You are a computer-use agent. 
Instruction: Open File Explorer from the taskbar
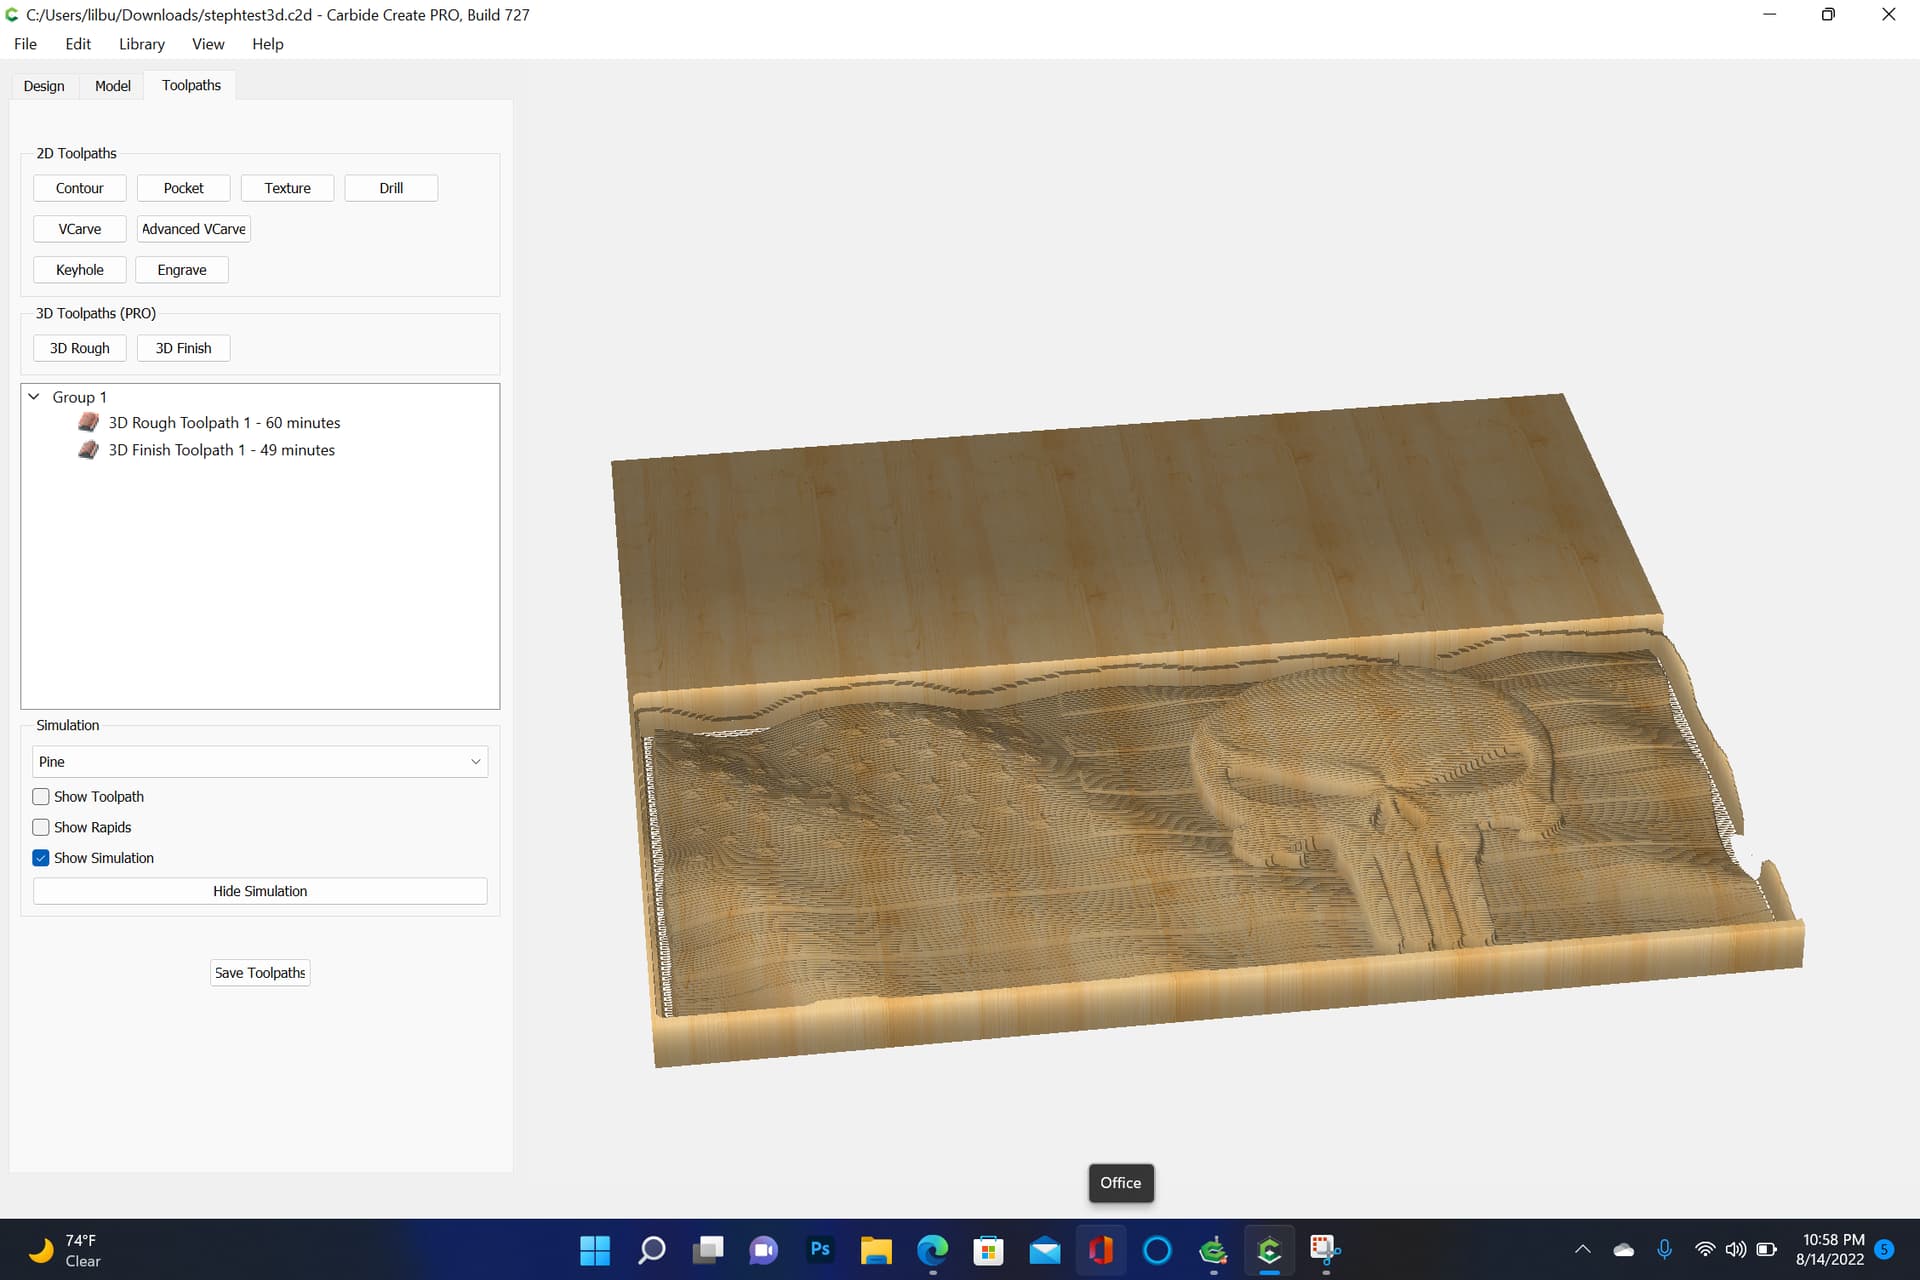pyautogui.click(x=876, y=1249)
